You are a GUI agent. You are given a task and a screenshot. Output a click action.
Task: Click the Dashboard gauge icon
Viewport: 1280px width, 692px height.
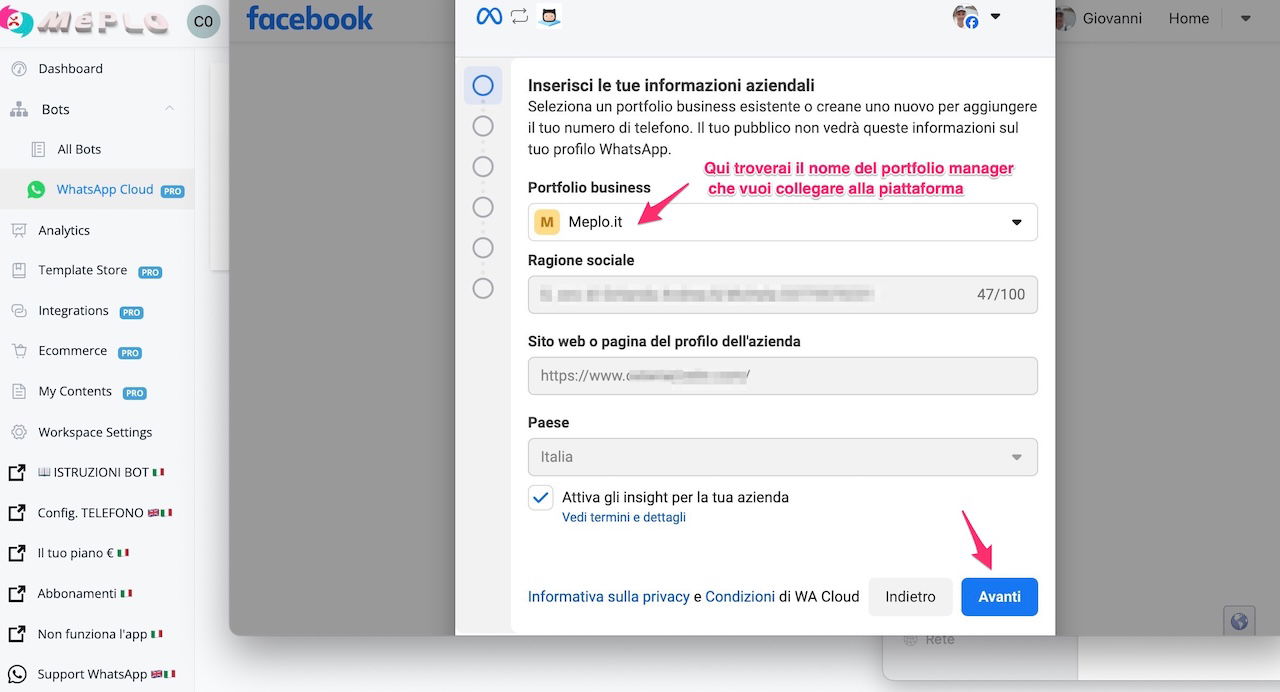point(19,69)
